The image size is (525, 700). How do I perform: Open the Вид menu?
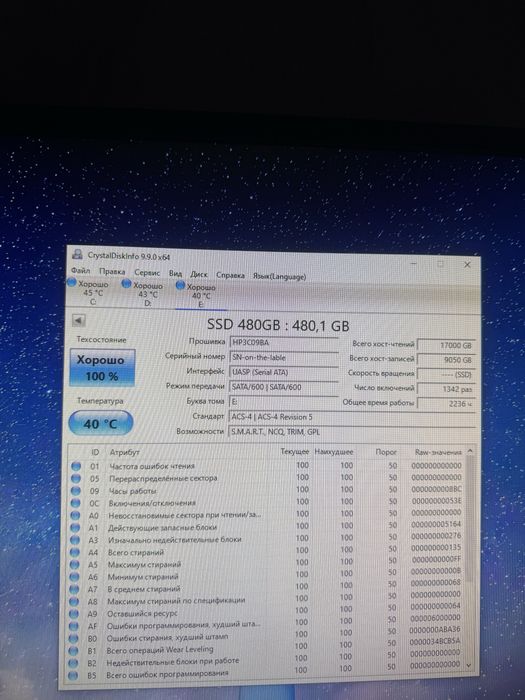click(x=175, y=273)
